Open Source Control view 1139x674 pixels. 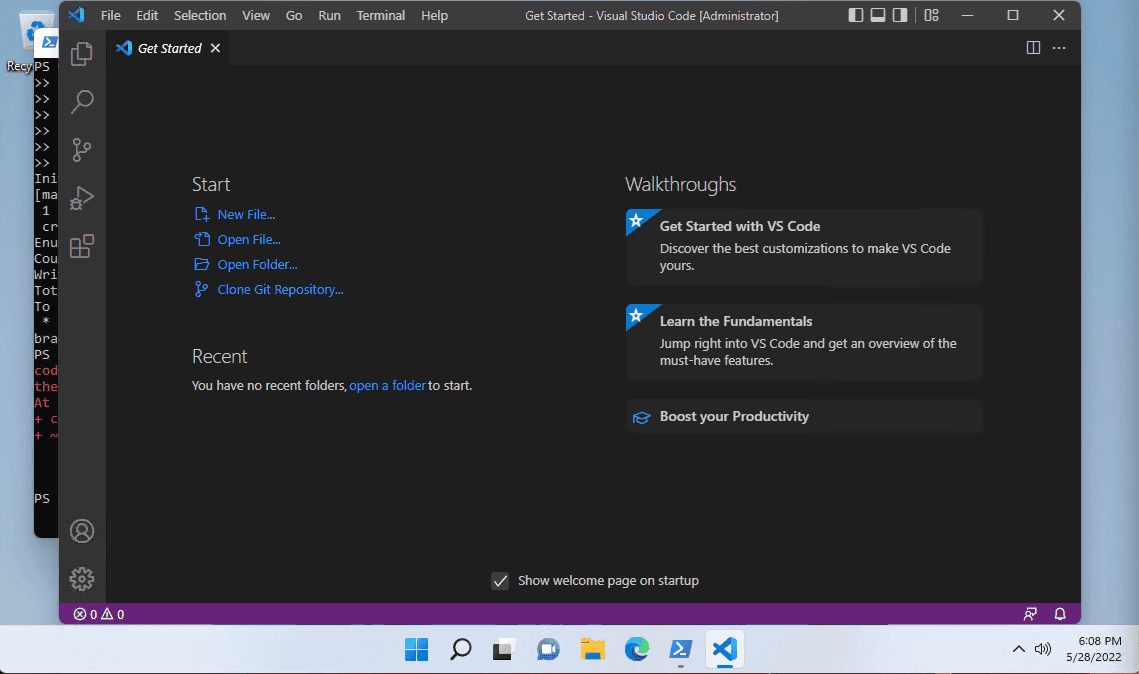click(82, 150)
